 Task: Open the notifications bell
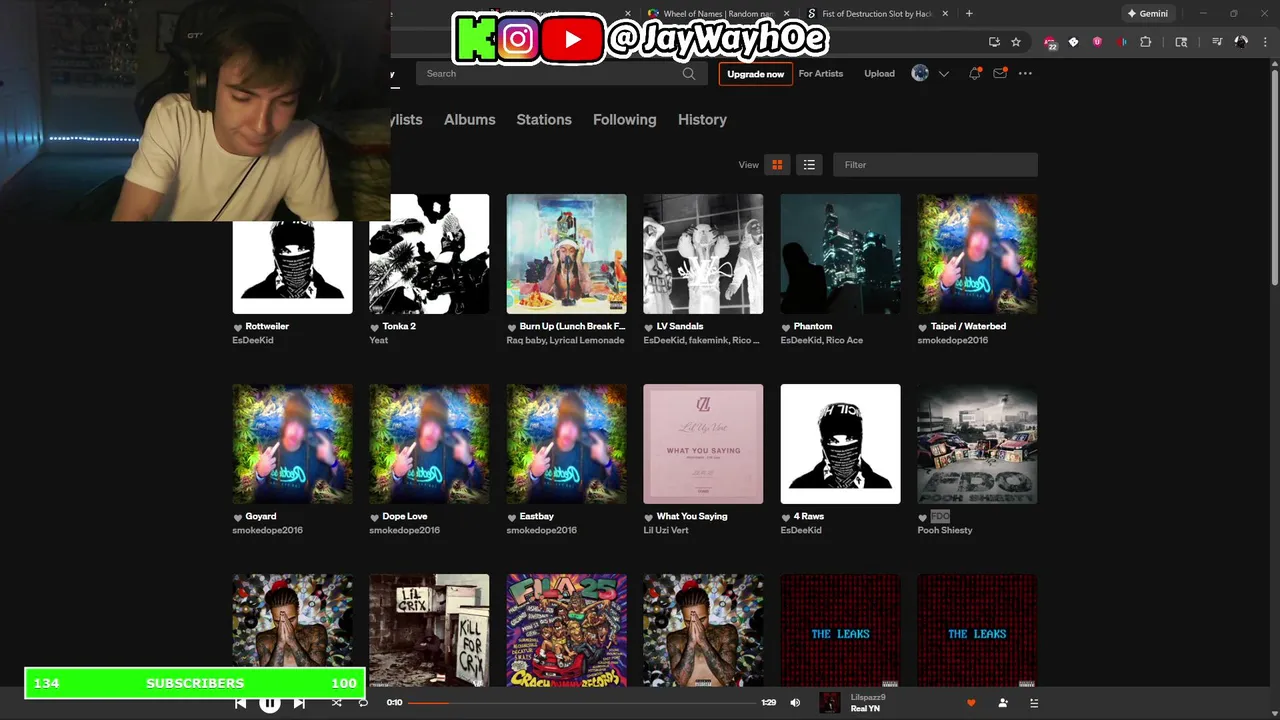click(x=974, y=73)
